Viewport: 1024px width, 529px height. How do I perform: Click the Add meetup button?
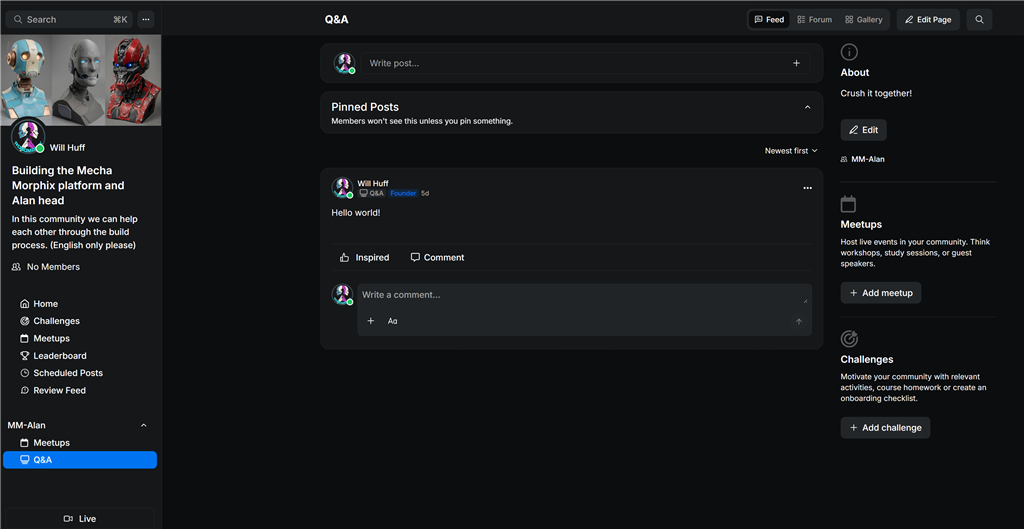click(x=880, y=293)
